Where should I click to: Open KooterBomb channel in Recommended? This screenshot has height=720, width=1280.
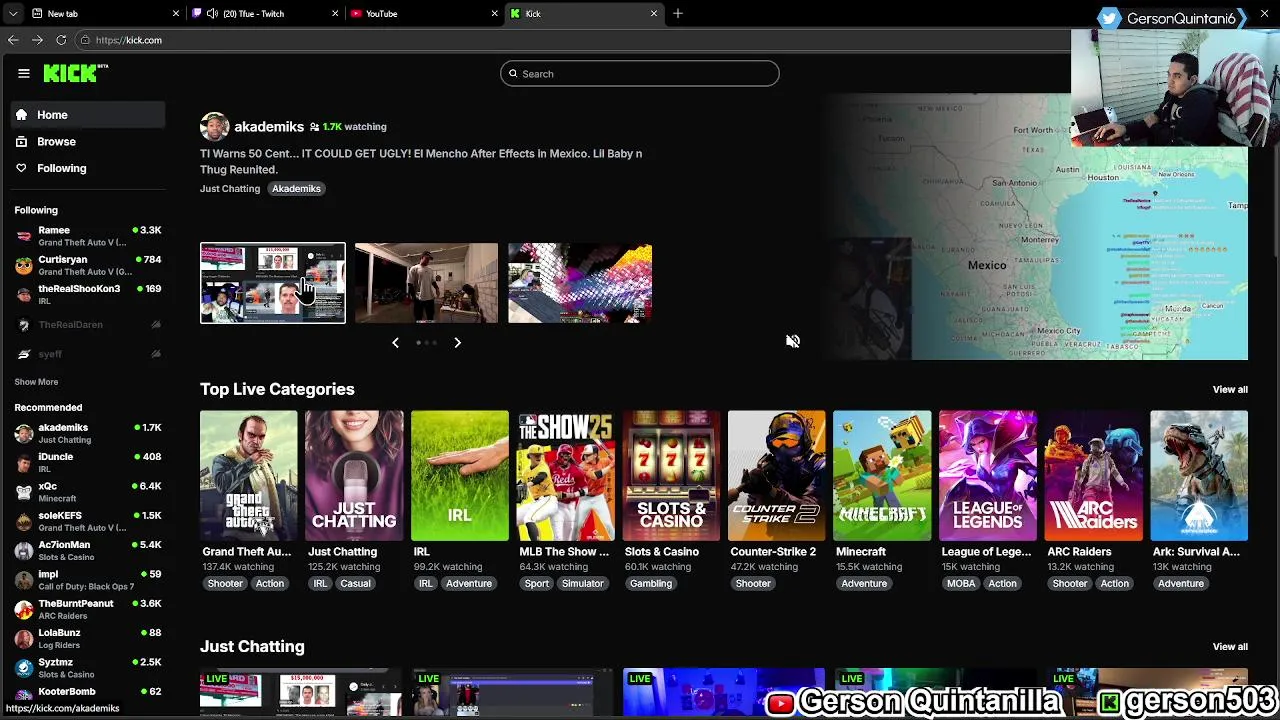(89, 692)
